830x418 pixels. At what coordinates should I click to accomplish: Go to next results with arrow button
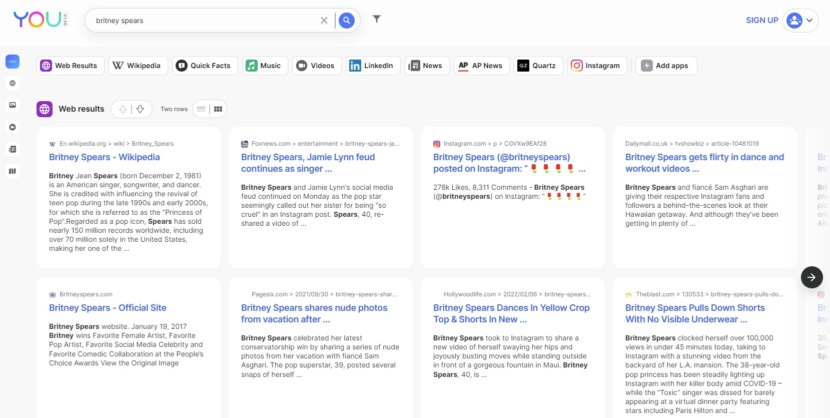811,277
